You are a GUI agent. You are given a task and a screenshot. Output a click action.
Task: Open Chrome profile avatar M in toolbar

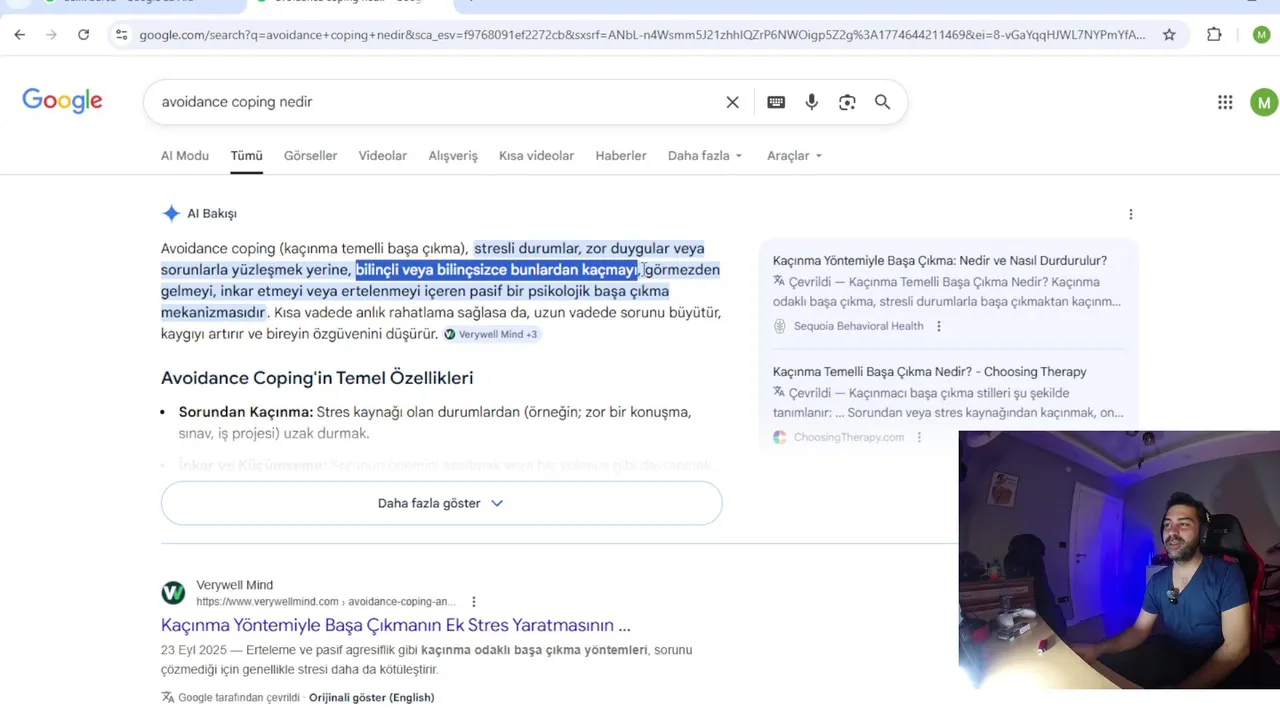[x=1261, y=34]
